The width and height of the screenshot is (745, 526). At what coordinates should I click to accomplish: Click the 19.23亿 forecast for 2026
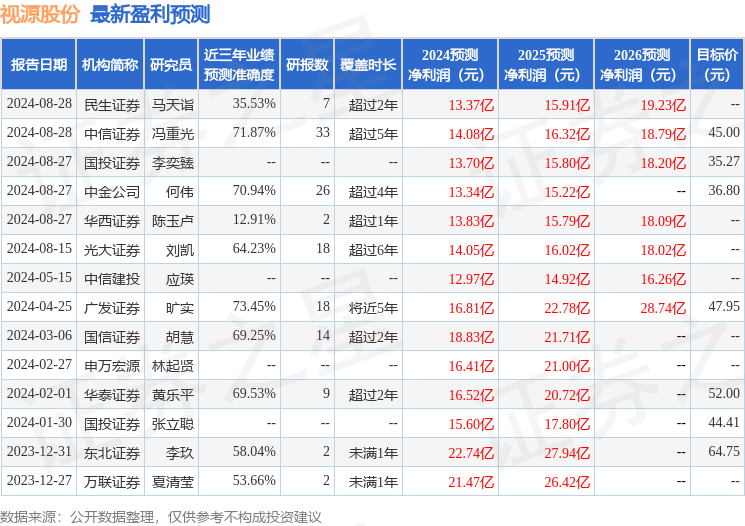click(x=663, y=105)
